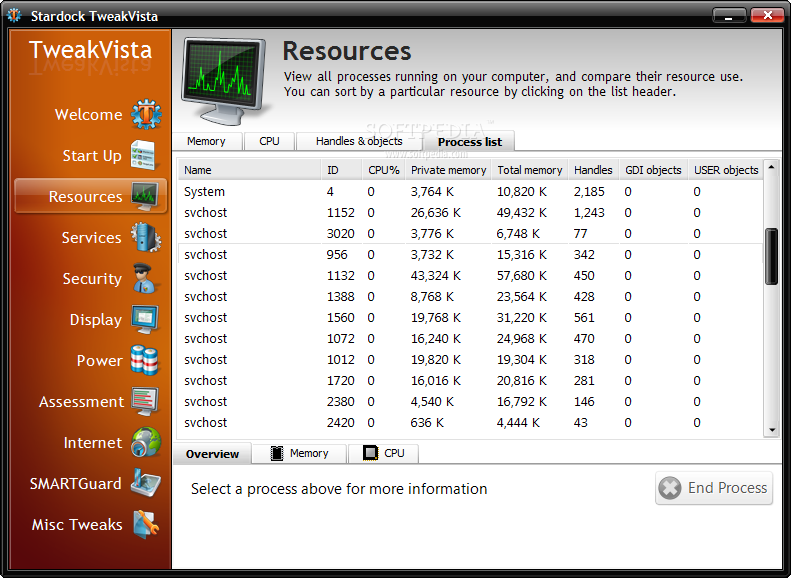Select svchost process with ID 1012
This screenshot has height=578, width=791.
pyautogui.click(x=470, y=360)
